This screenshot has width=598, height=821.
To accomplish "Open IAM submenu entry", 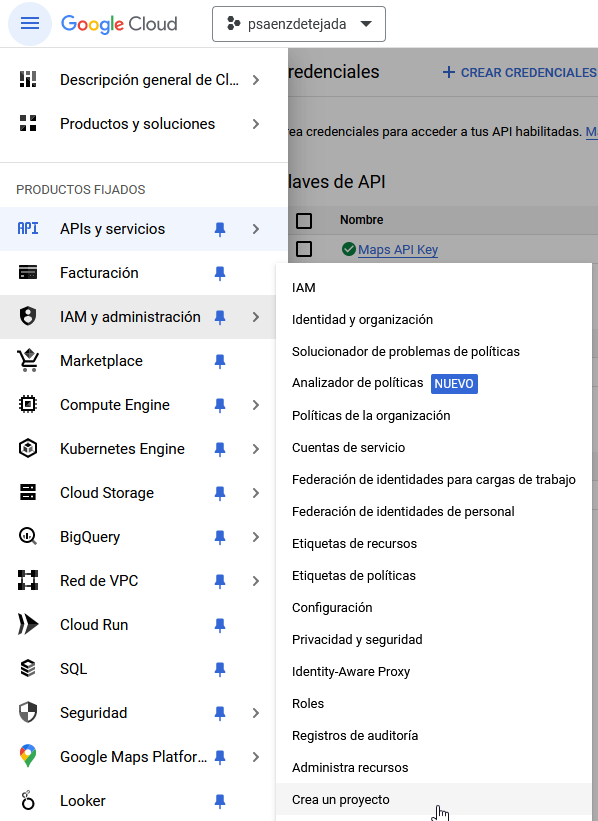I will (434, 287).
